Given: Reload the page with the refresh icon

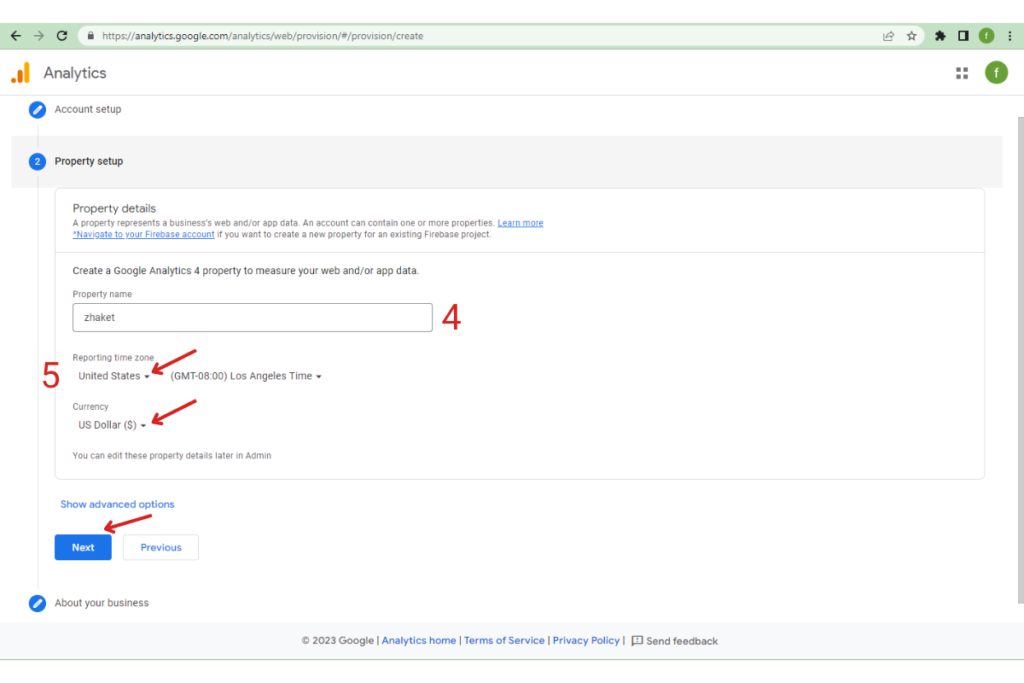Looking at the screenshot, I should coord(62,36).
